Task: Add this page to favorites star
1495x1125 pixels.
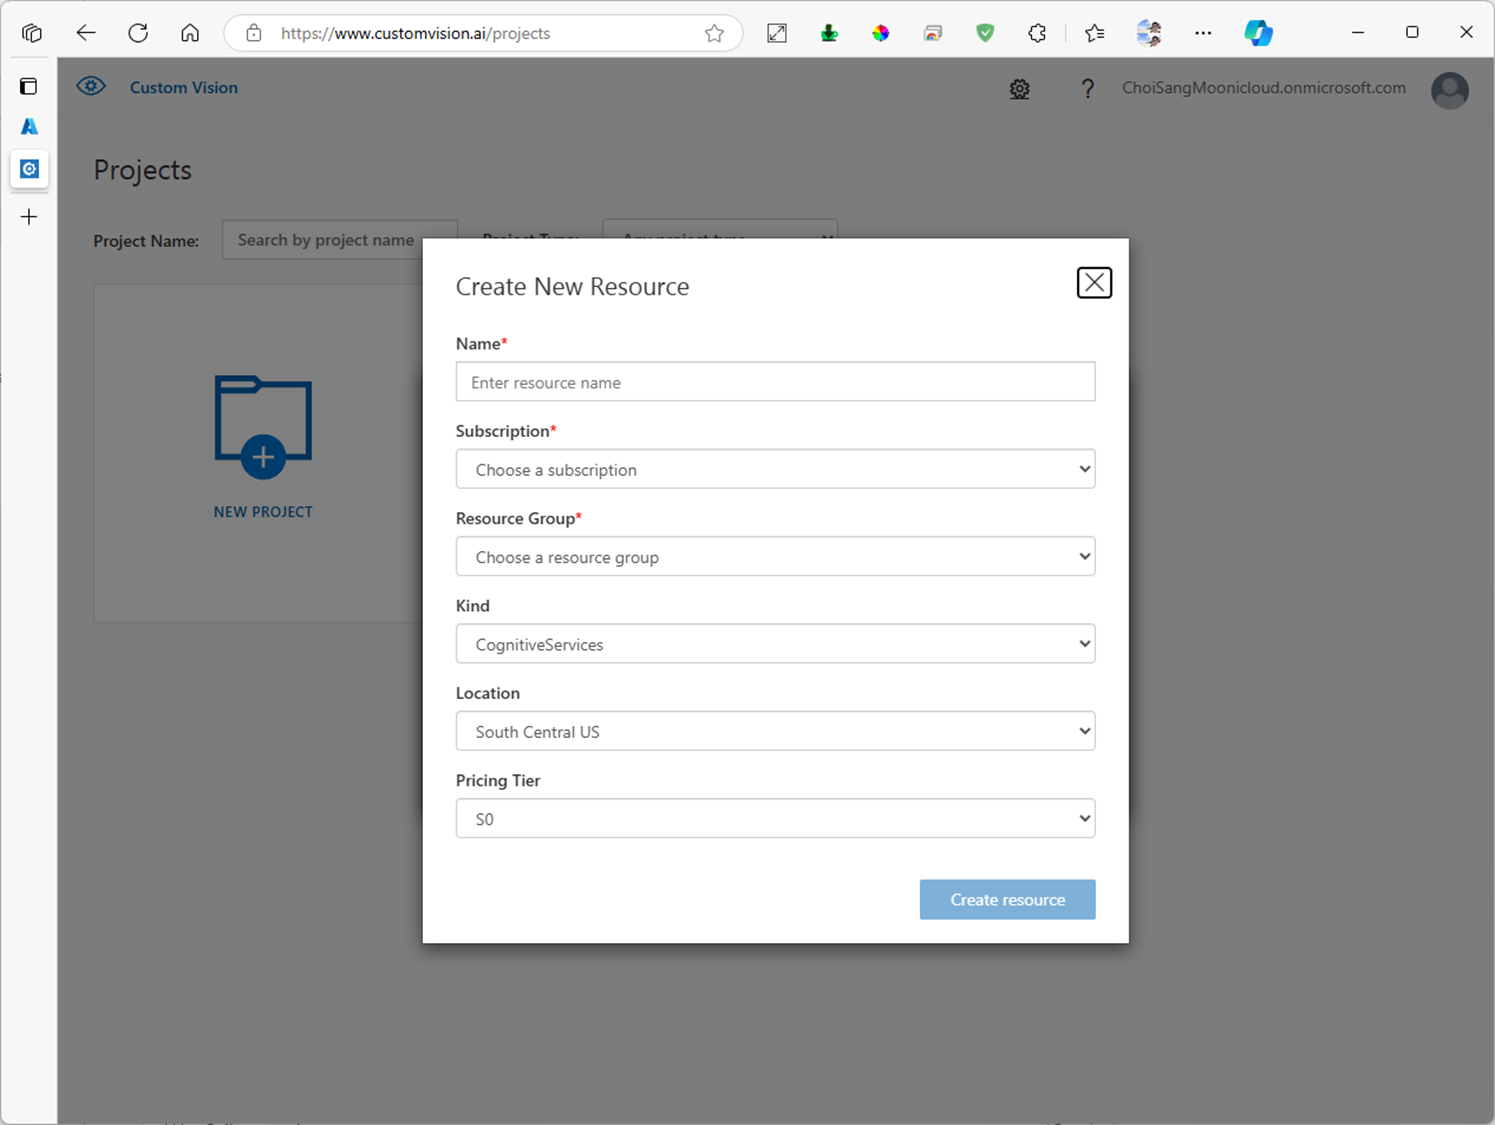Action: (x=714, y=33)
